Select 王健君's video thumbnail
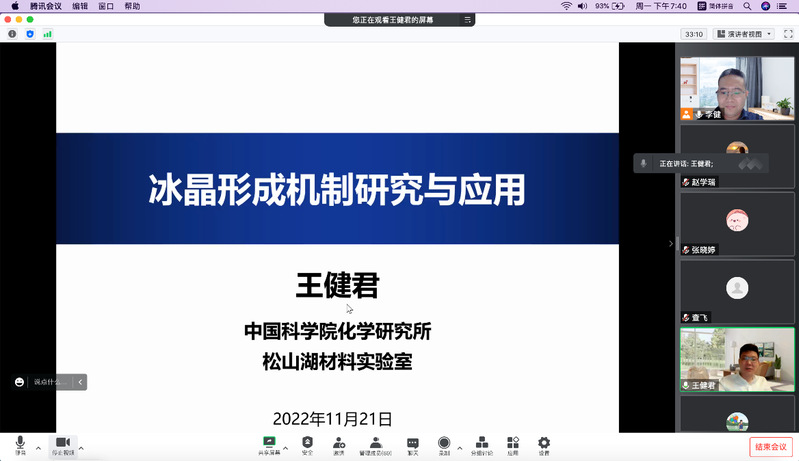This screenshot has width=799, height=461. [737, 360]
